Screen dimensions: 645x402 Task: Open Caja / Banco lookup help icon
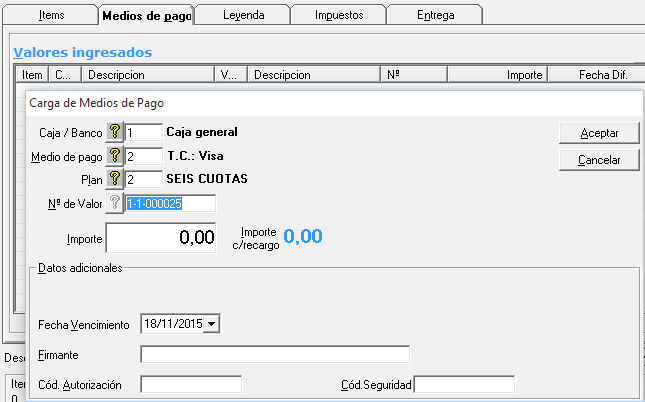pyautogui.click(x=115, y=132)
